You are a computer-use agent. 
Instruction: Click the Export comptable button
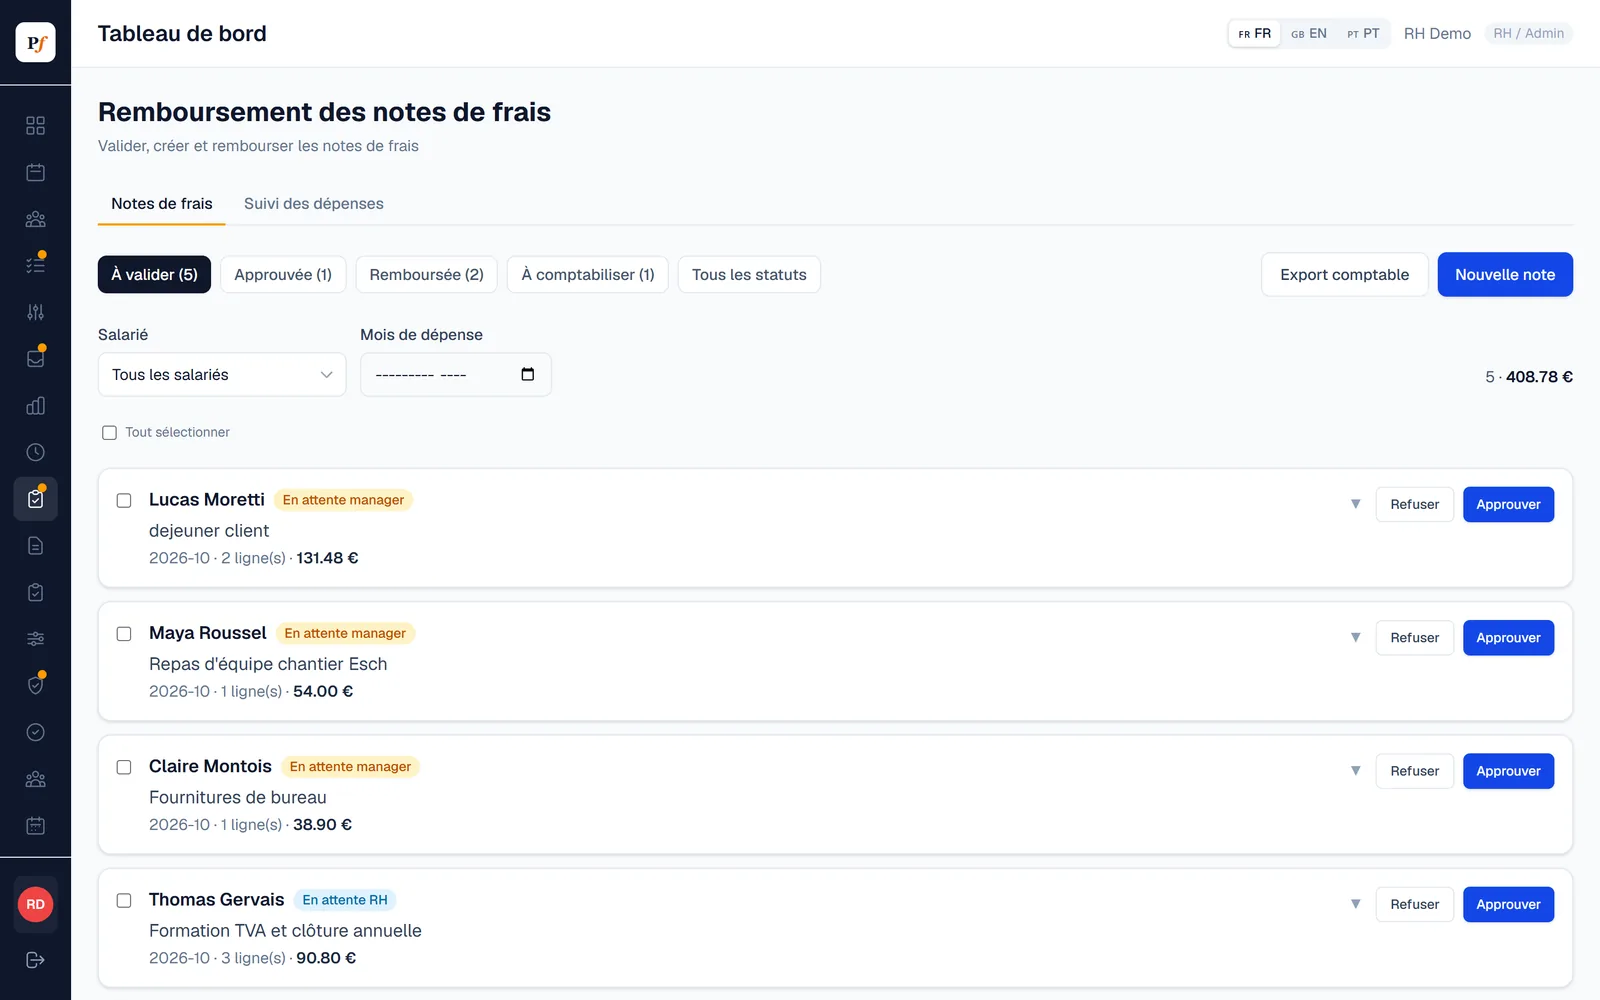click(1345, 275)
